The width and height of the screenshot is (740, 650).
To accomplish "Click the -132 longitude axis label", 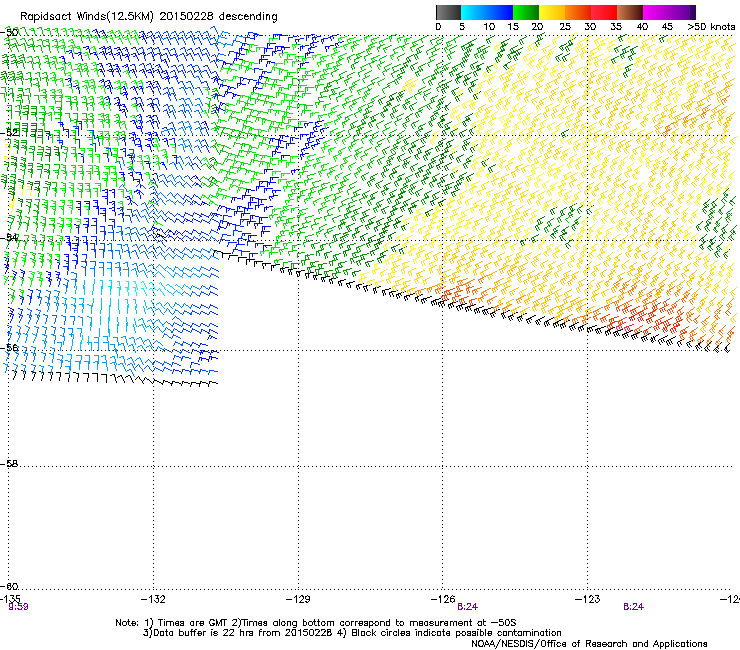I will [153, 599].
